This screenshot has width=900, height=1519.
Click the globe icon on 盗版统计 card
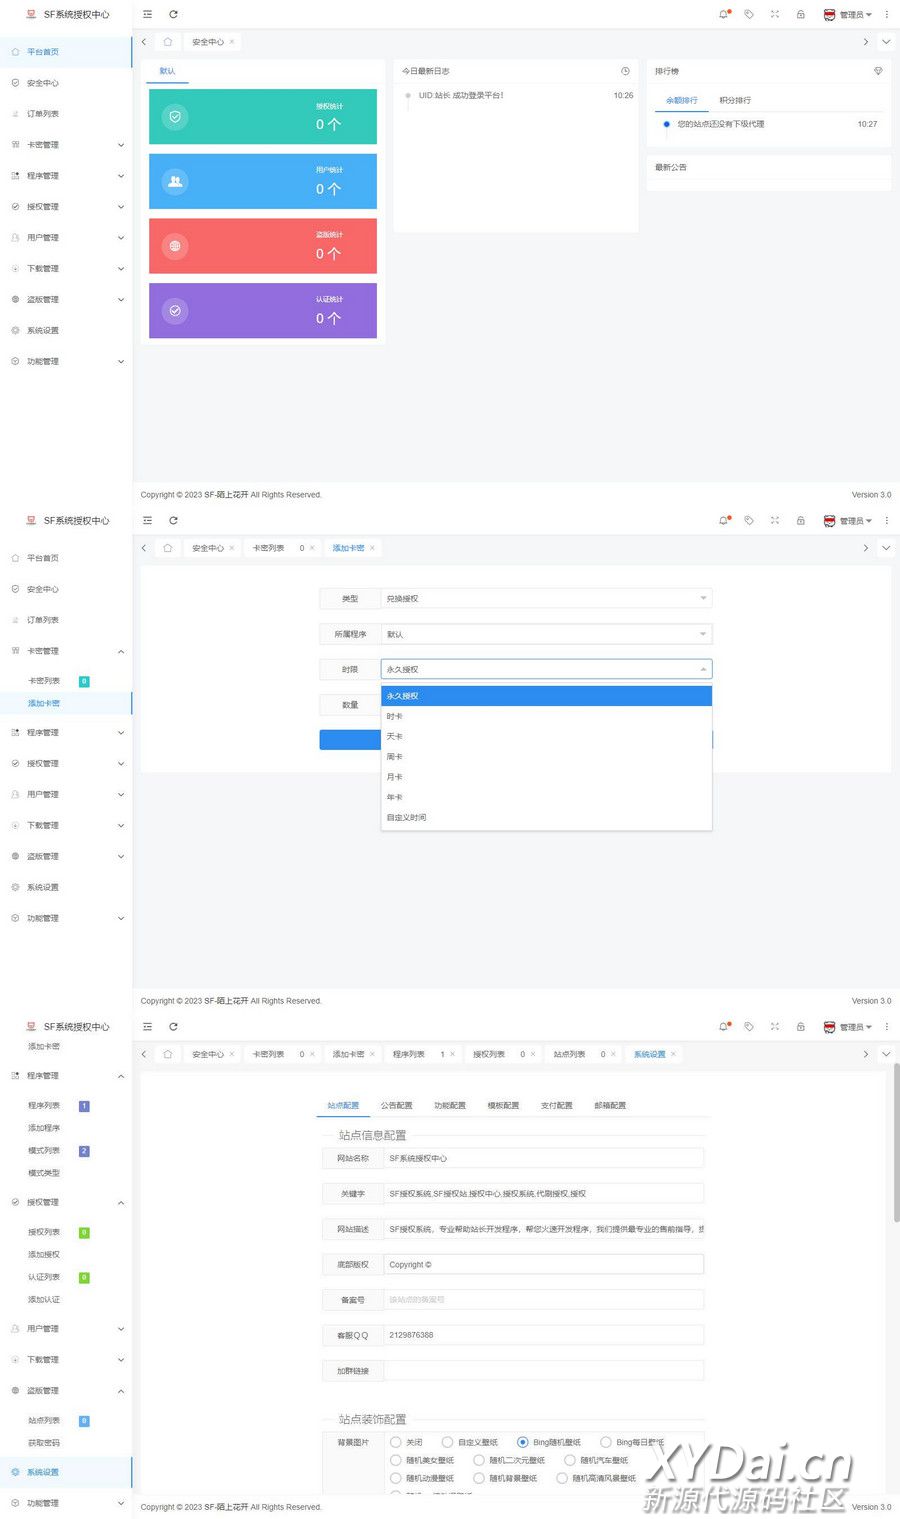pyautogui.click(x=175, y=246)
